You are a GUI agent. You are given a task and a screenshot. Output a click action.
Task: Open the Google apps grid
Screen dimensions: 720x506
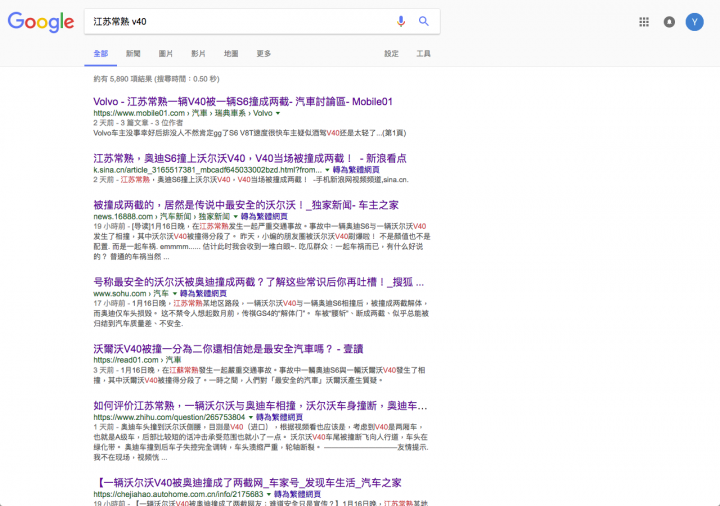(644, 22)
